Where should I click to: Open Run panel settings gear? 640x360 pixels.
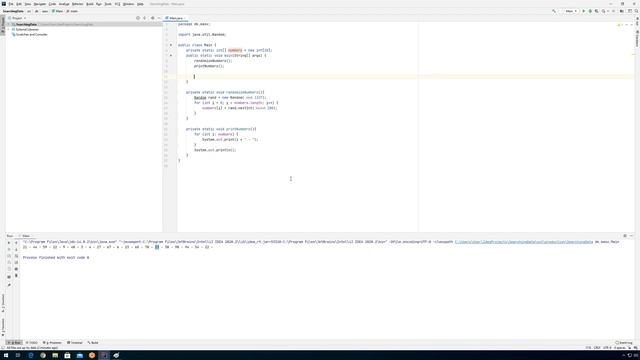[625, 236]
